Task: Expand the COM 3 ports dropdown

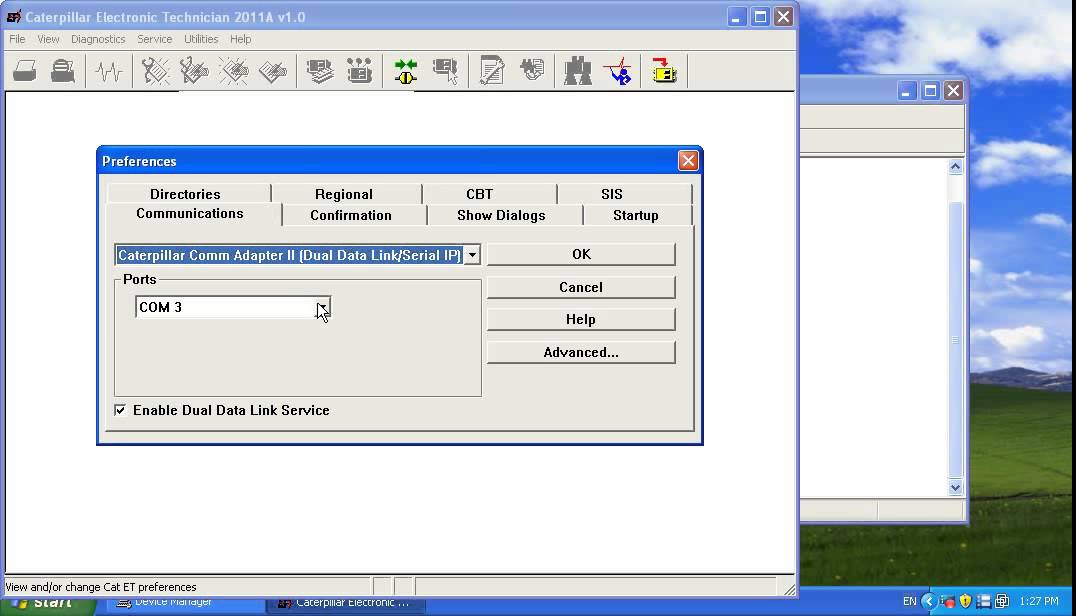Action: click(x=323, y=307)
